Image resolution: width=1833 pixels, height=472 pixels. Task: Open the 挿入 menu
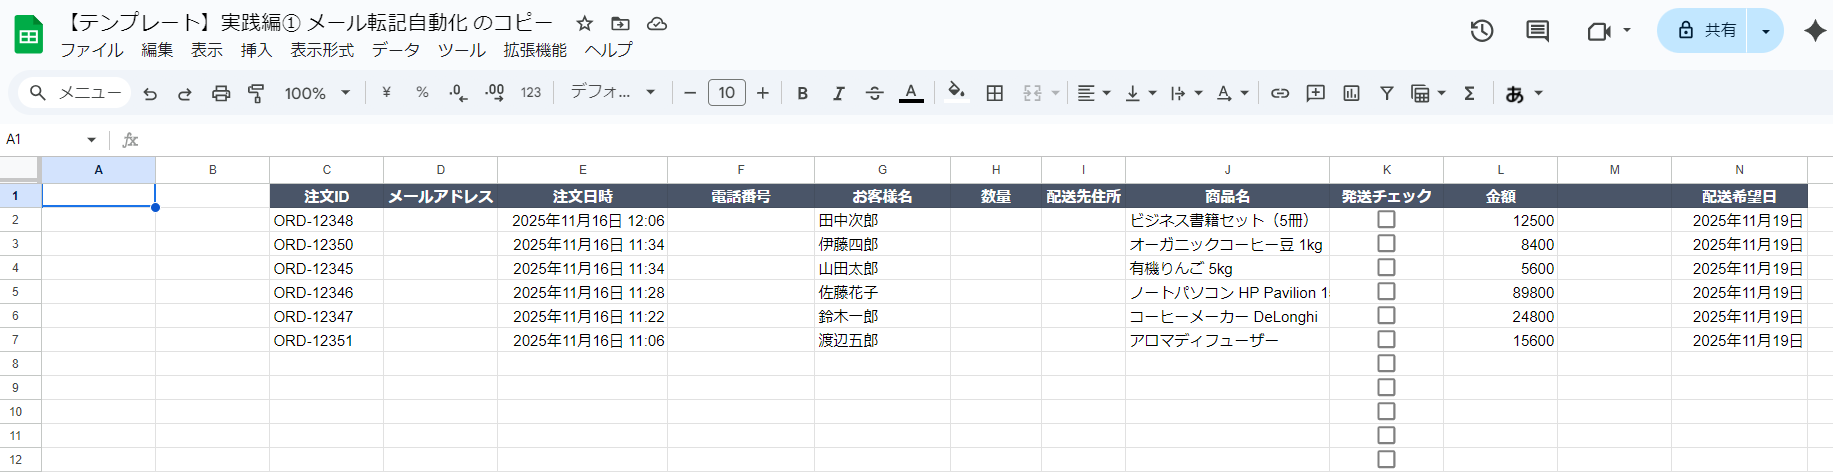tap(256, 50)
